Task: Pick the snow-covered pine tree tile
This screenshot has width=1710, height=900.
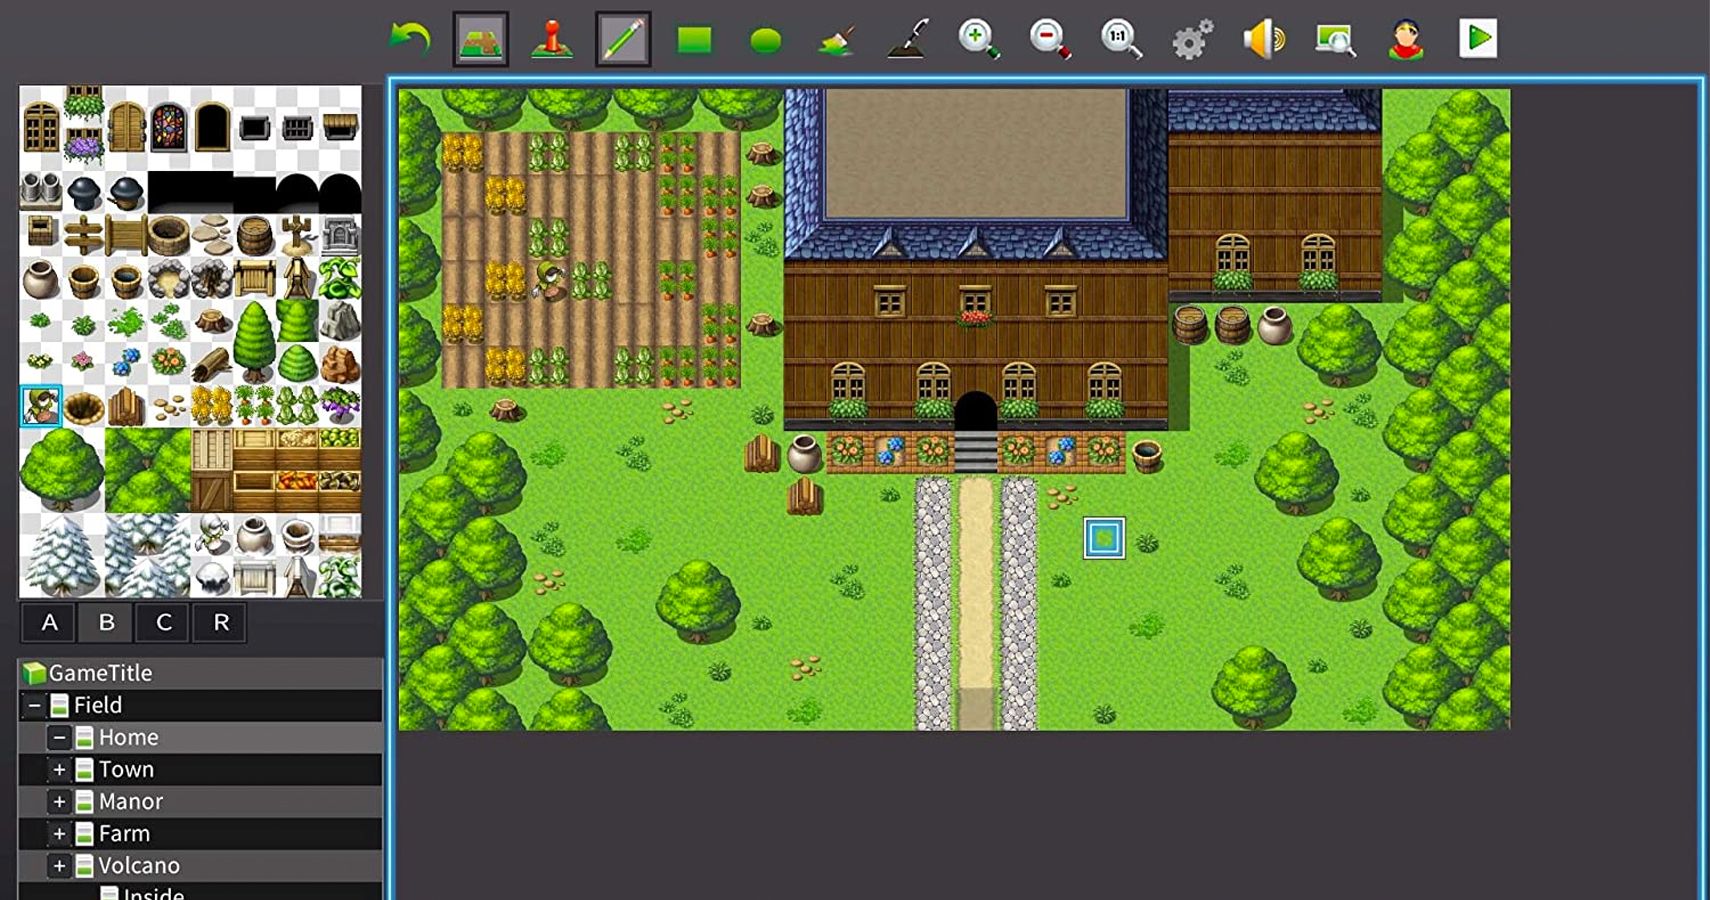Action: click(62, 556)
